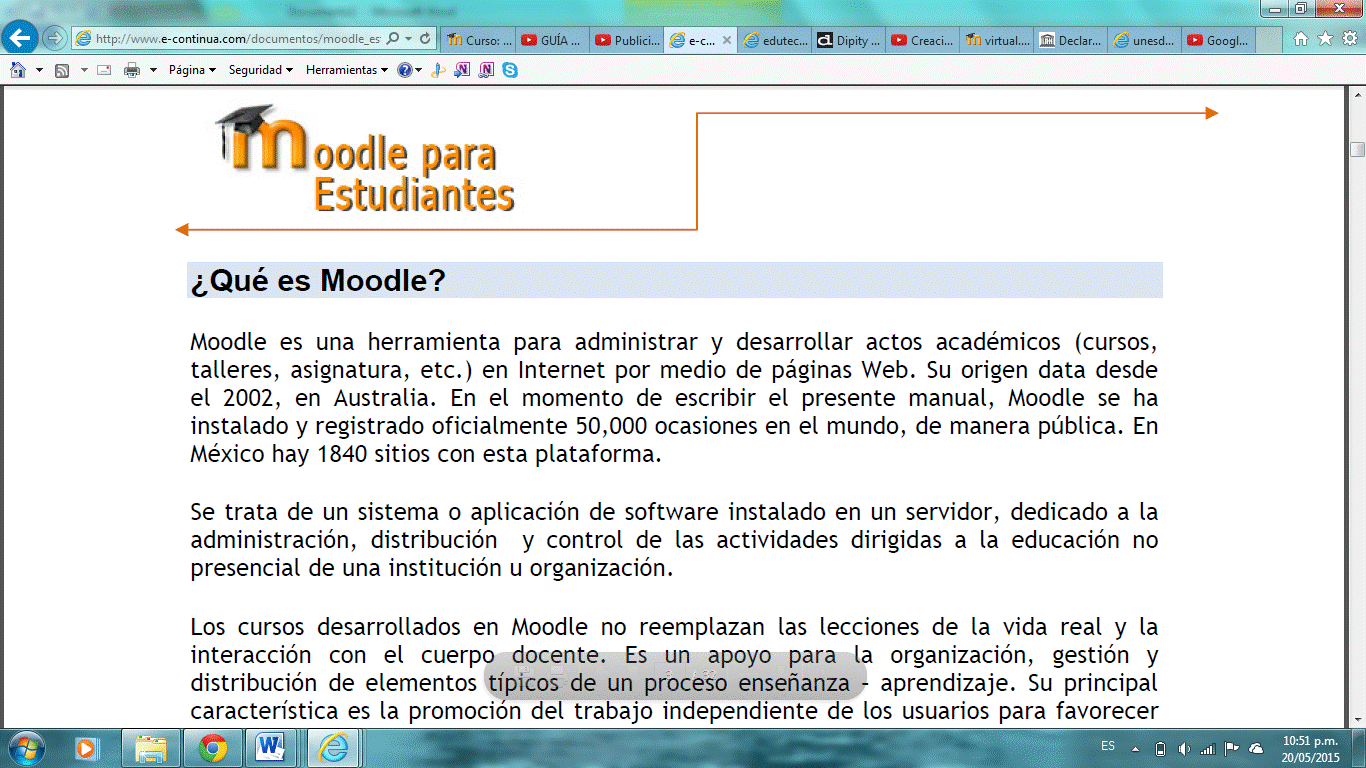Image resolution: width=1366 pixels, height=768 pixels.
Task: Click the Read mail envelope icon
Action: pyautogui.click(x=103, y=70)
